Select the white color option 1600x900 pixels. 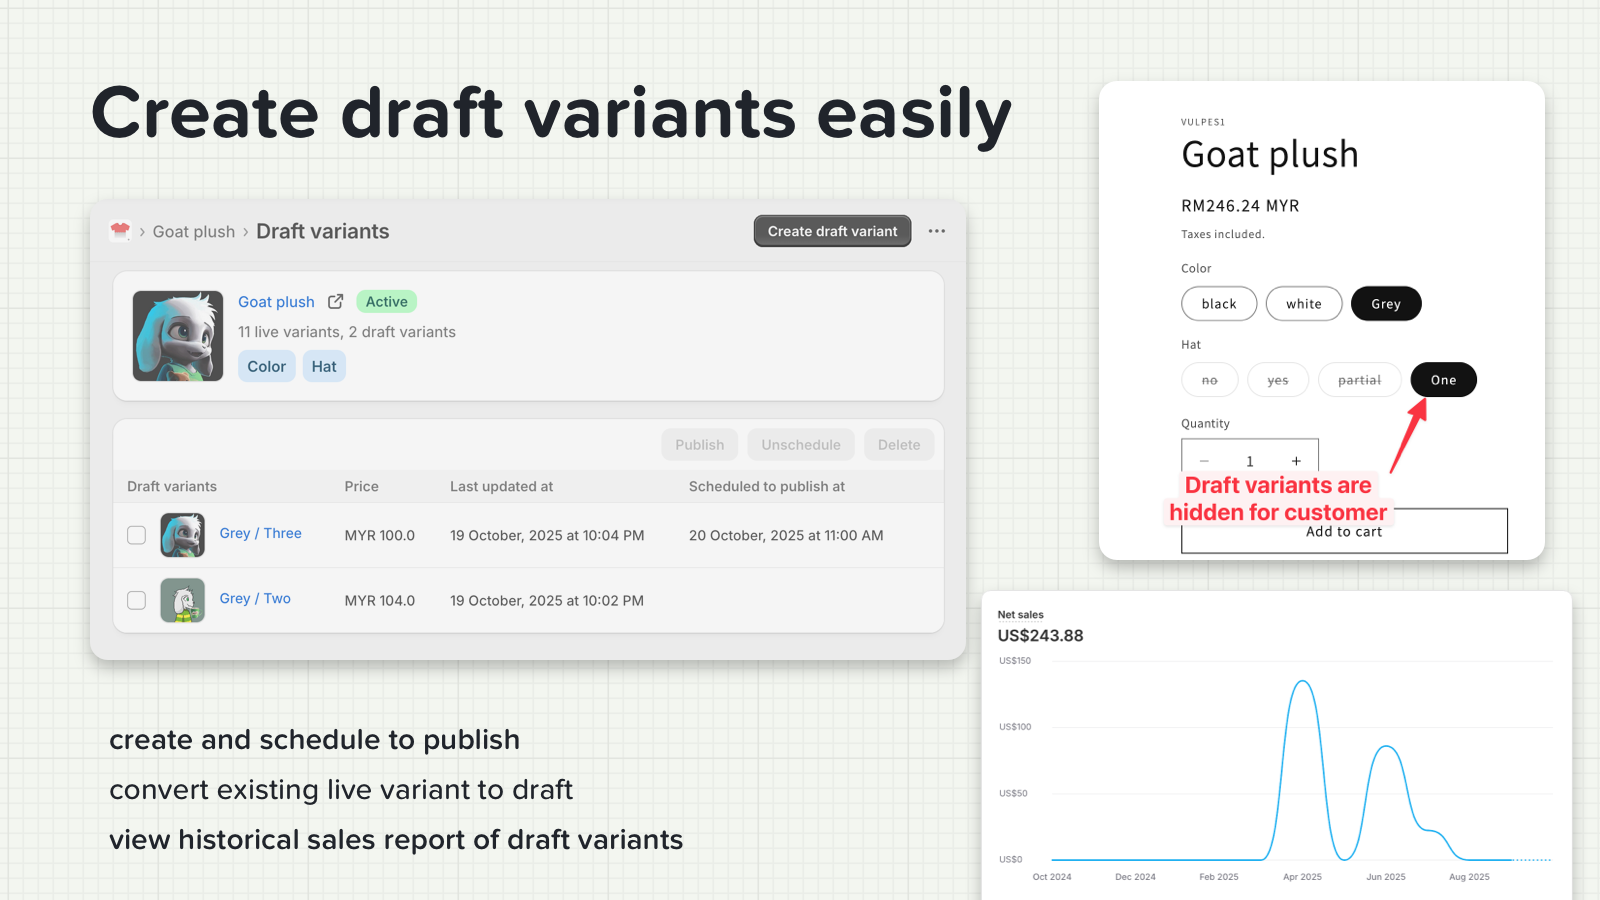(x=1303, y=304)
